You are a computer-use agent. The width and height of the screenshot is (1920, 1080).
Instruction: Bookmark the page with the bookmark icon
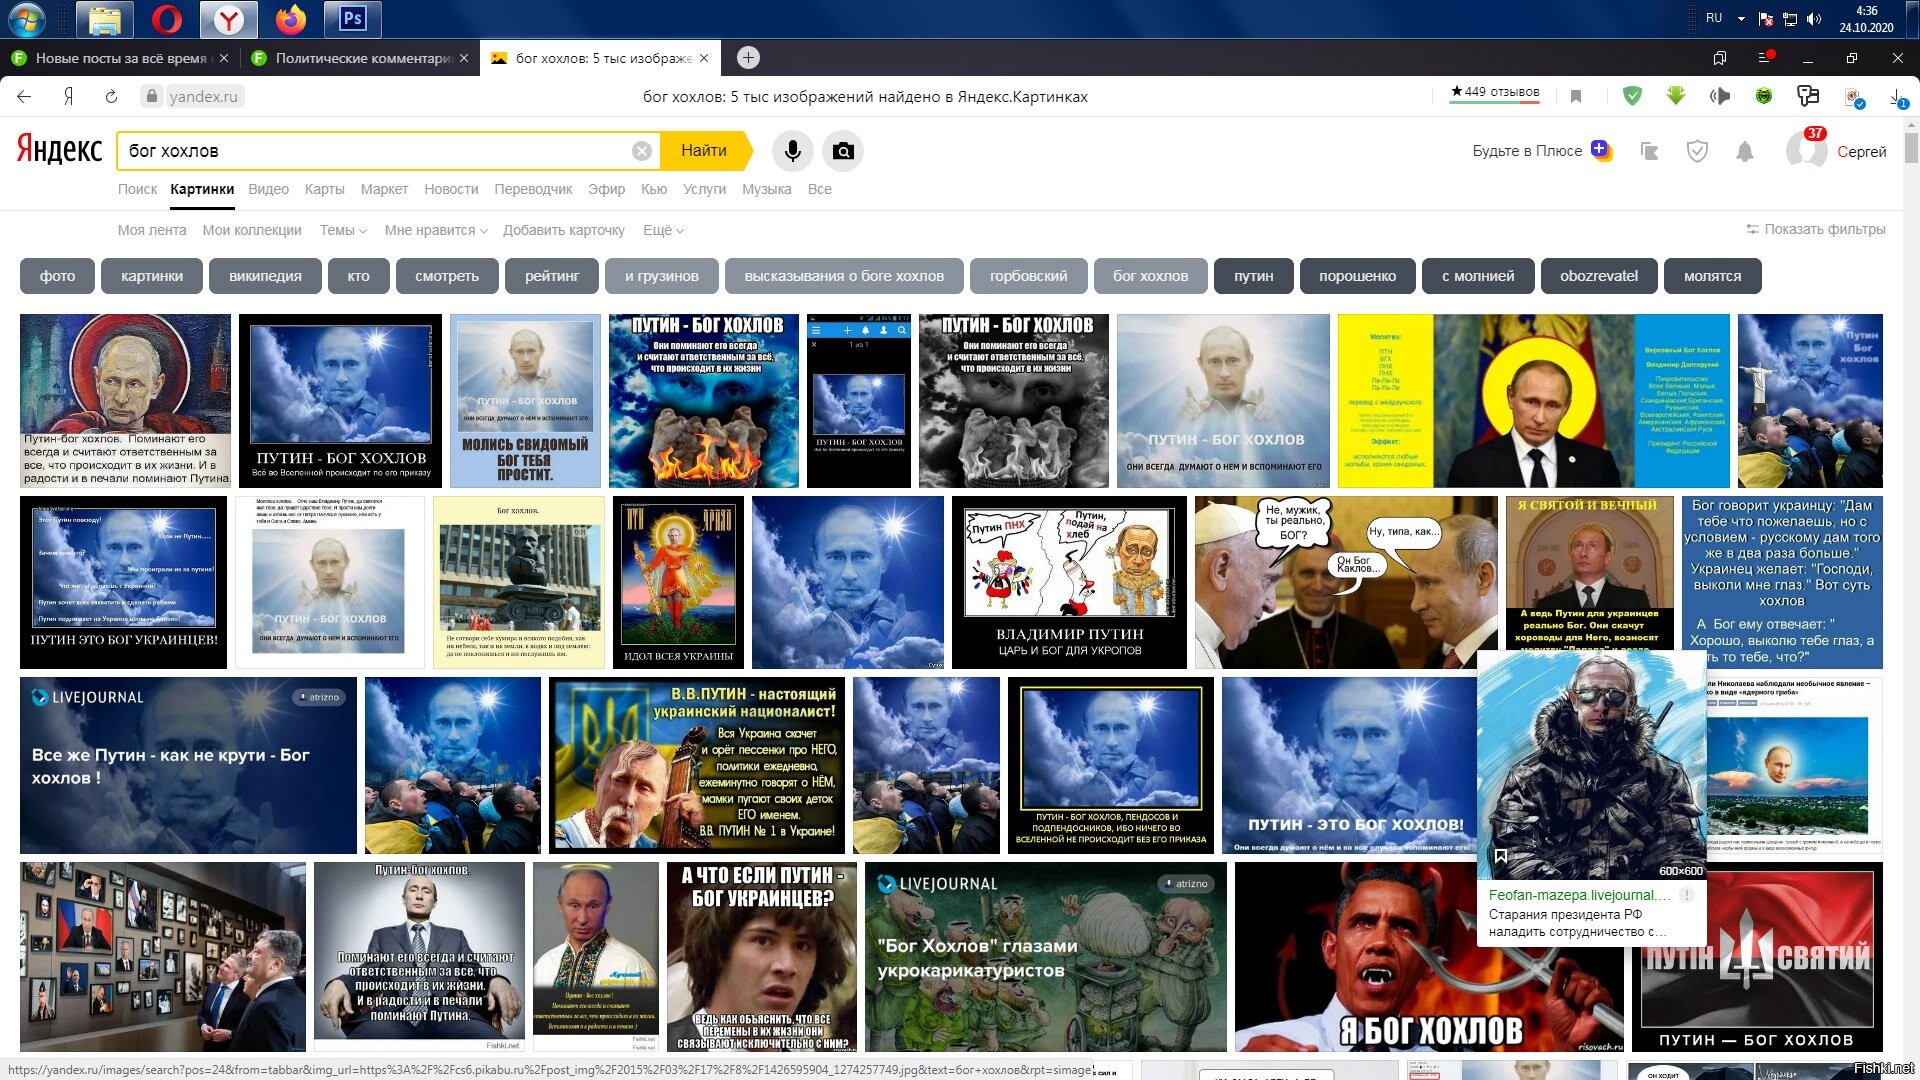[x=1576, y=96]
